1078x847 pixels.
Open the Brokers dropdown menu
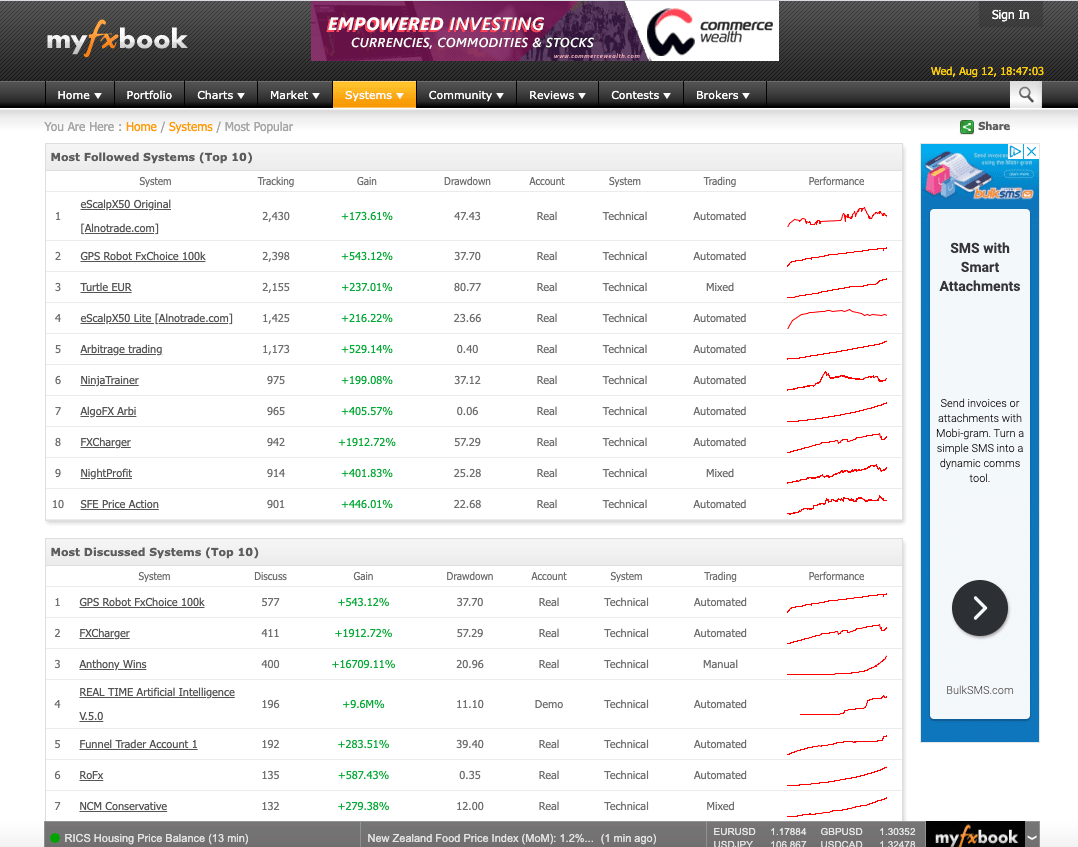pos(724,94)
